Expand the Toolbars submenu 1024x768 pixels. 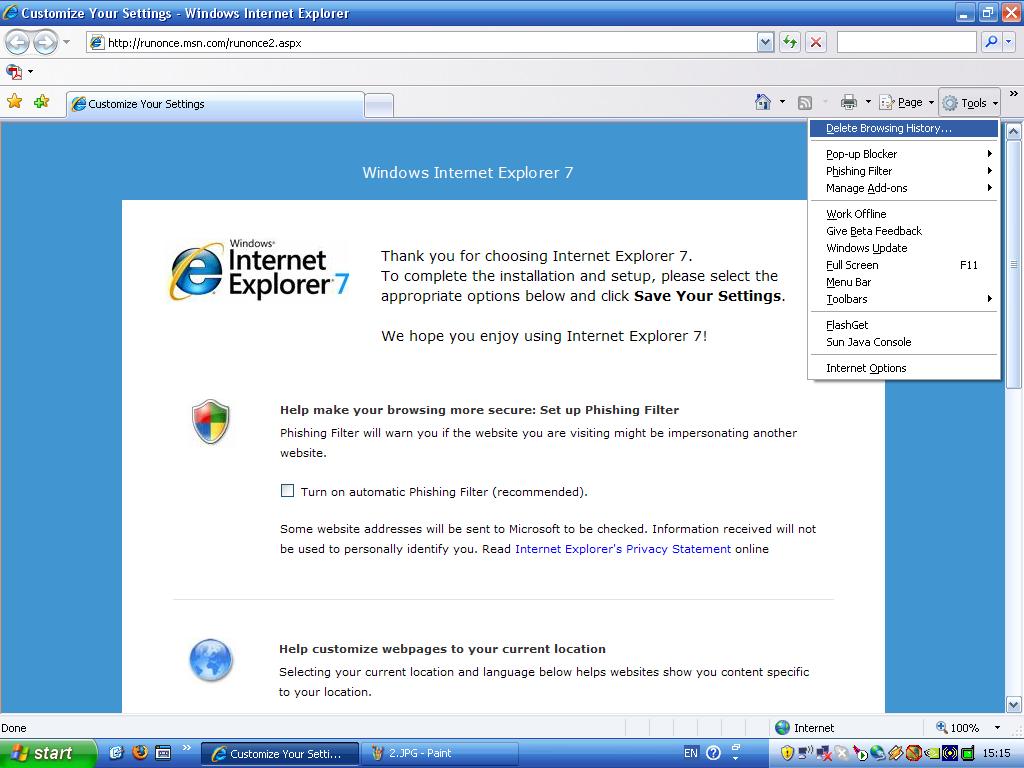point(904,299)
